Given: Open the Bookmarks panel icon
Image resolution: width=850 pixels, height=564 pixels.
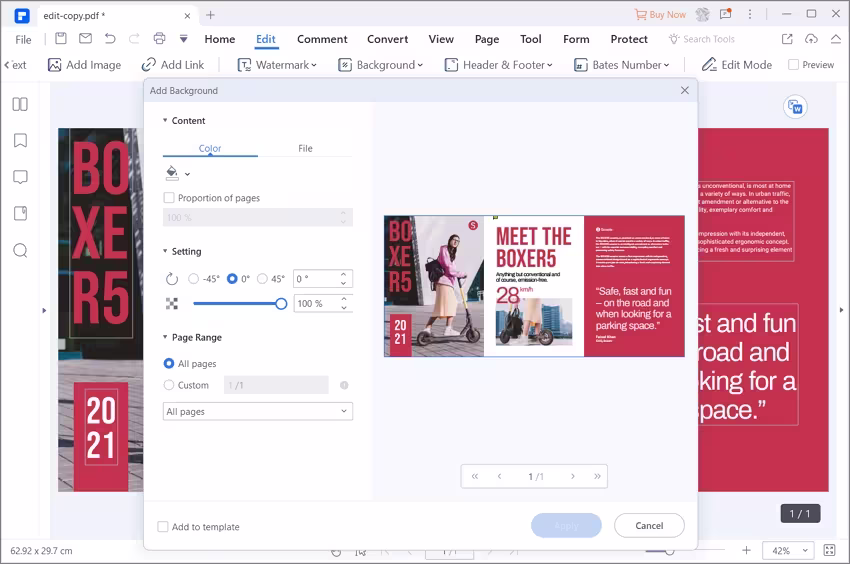Looking at the screenshot, I should pyautogui.click(x=20, y=140).
